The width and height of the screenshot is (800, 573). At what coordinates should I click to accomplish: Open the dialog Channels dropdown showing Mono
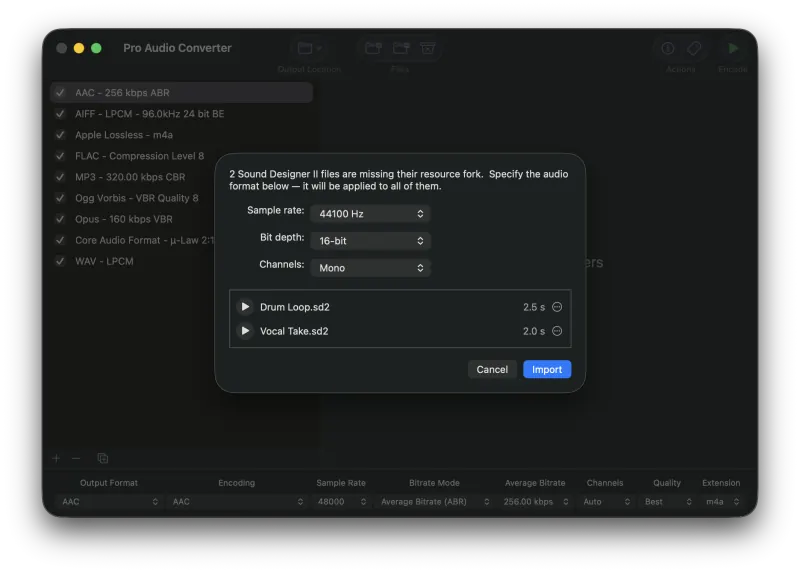pos(370,267)
